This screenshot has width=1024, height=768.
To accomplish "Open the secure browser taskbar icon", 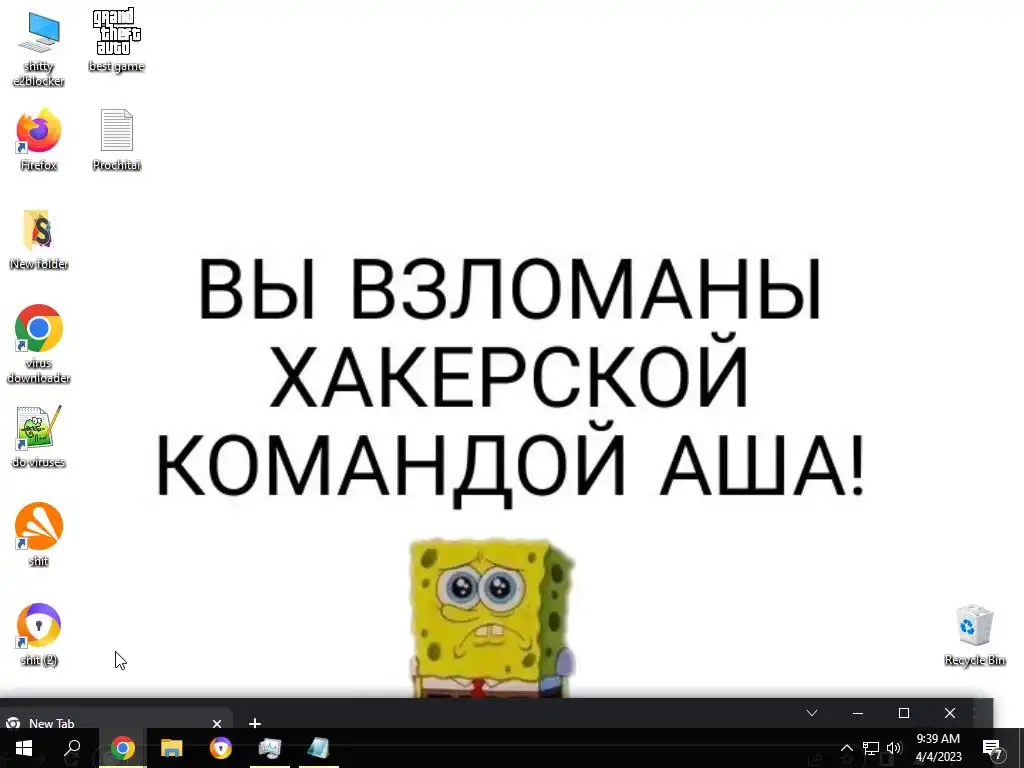I will (221, 748).
